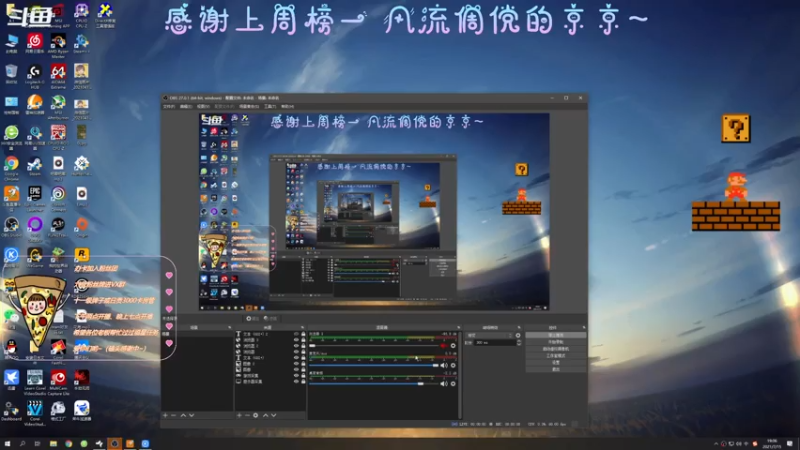
Task: Toggle visibility of browser 3 source
Action: (x=296, y=340)
